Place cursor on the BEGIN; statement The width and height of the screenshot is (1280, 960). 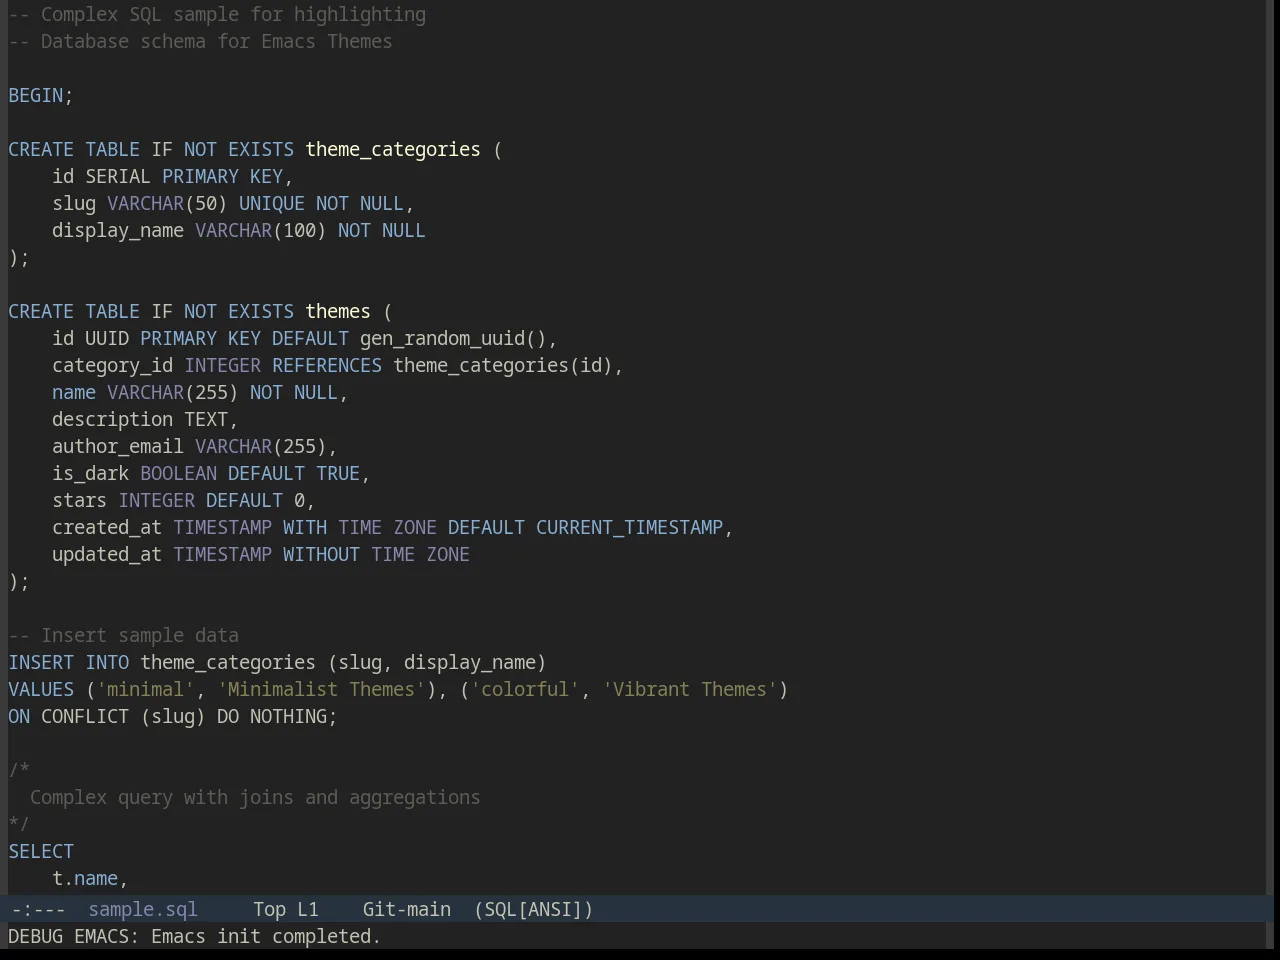41,96
